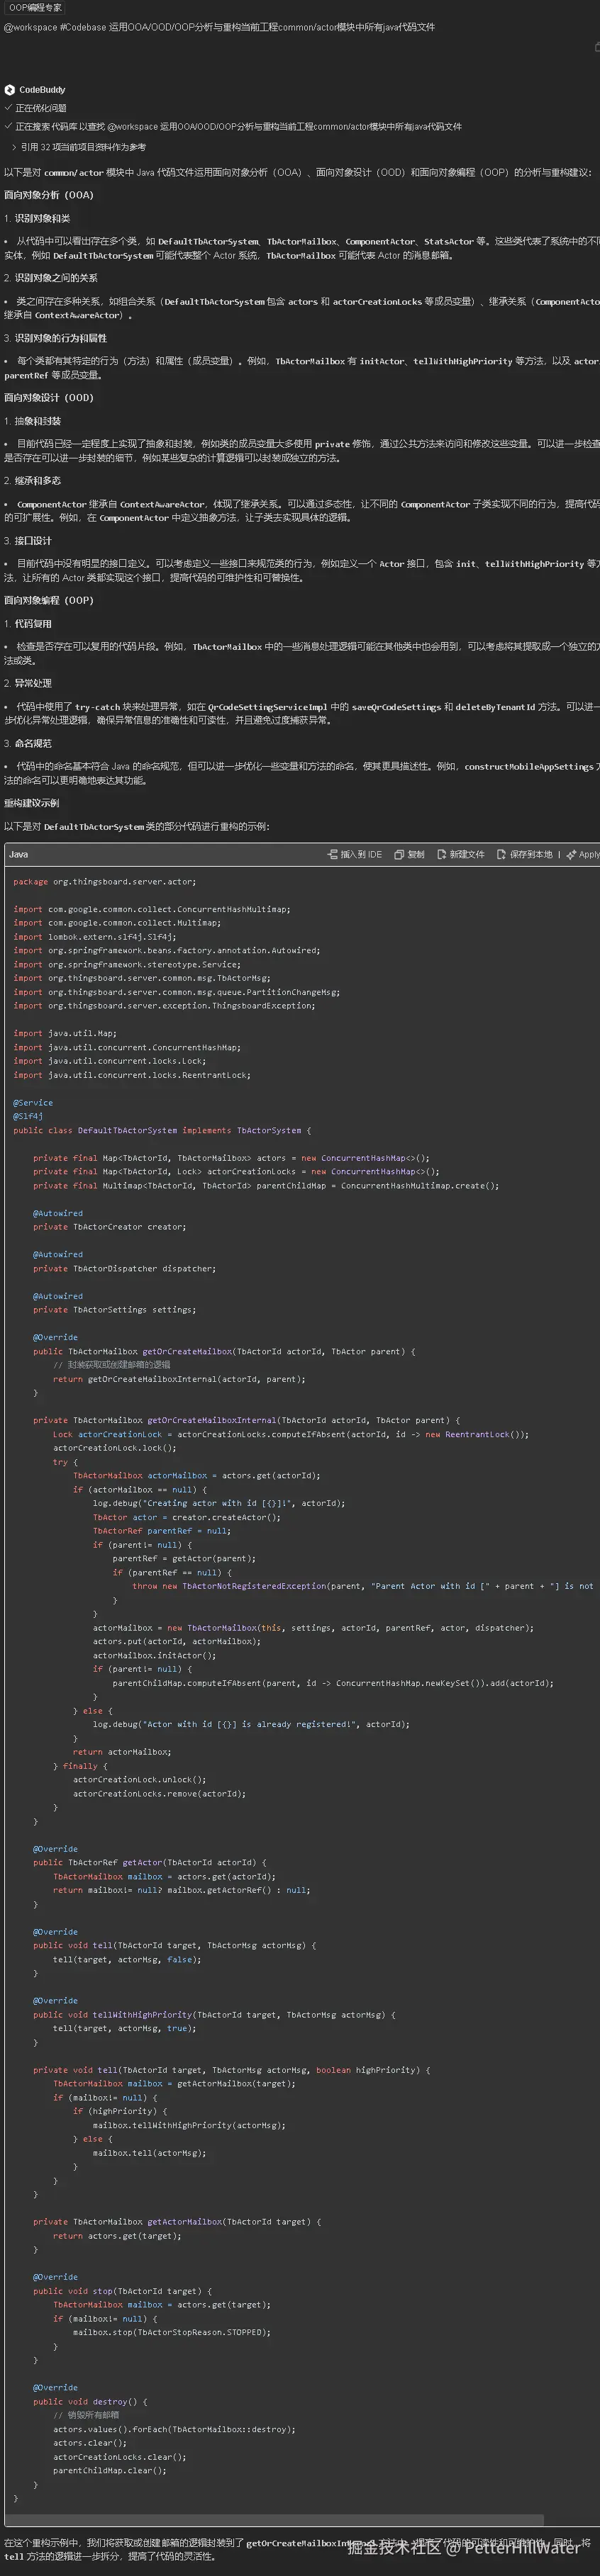Screen dimensions: 600x2576
Task: Click the @Service annotation in the code
Action: pos(33,1102)
